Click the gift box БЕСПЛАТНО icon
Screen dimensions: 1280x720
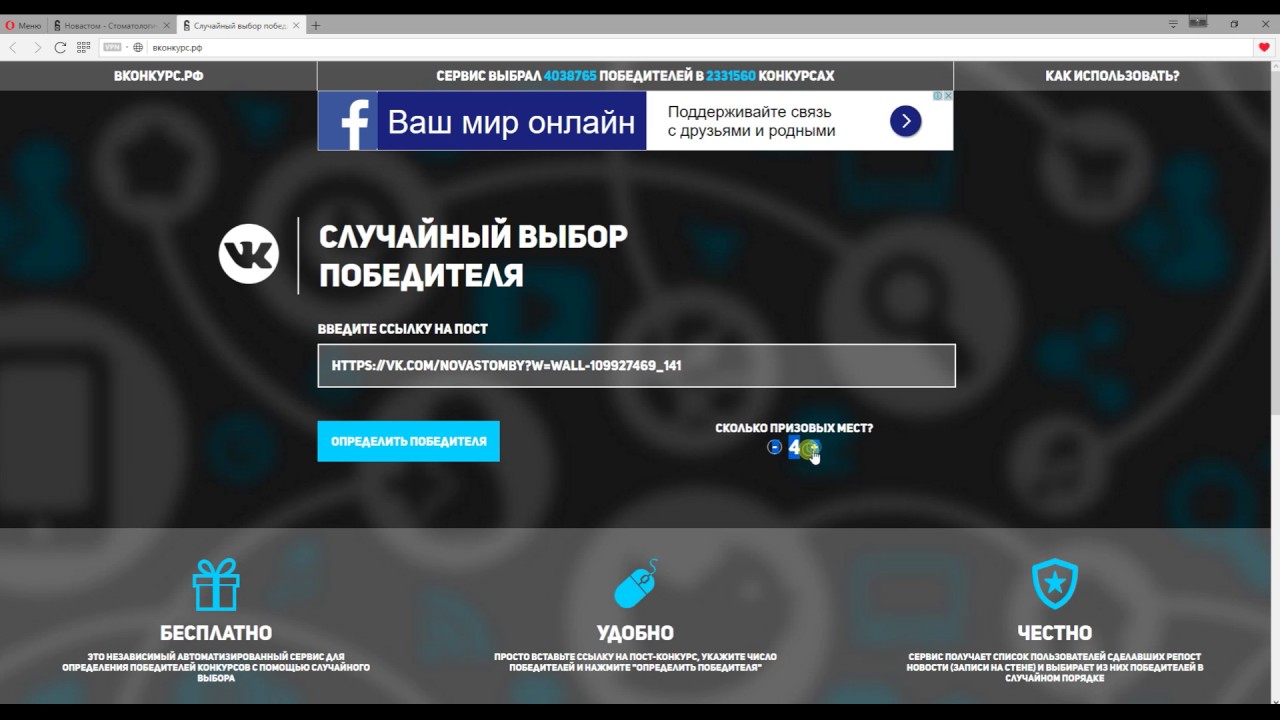(216, 584)
